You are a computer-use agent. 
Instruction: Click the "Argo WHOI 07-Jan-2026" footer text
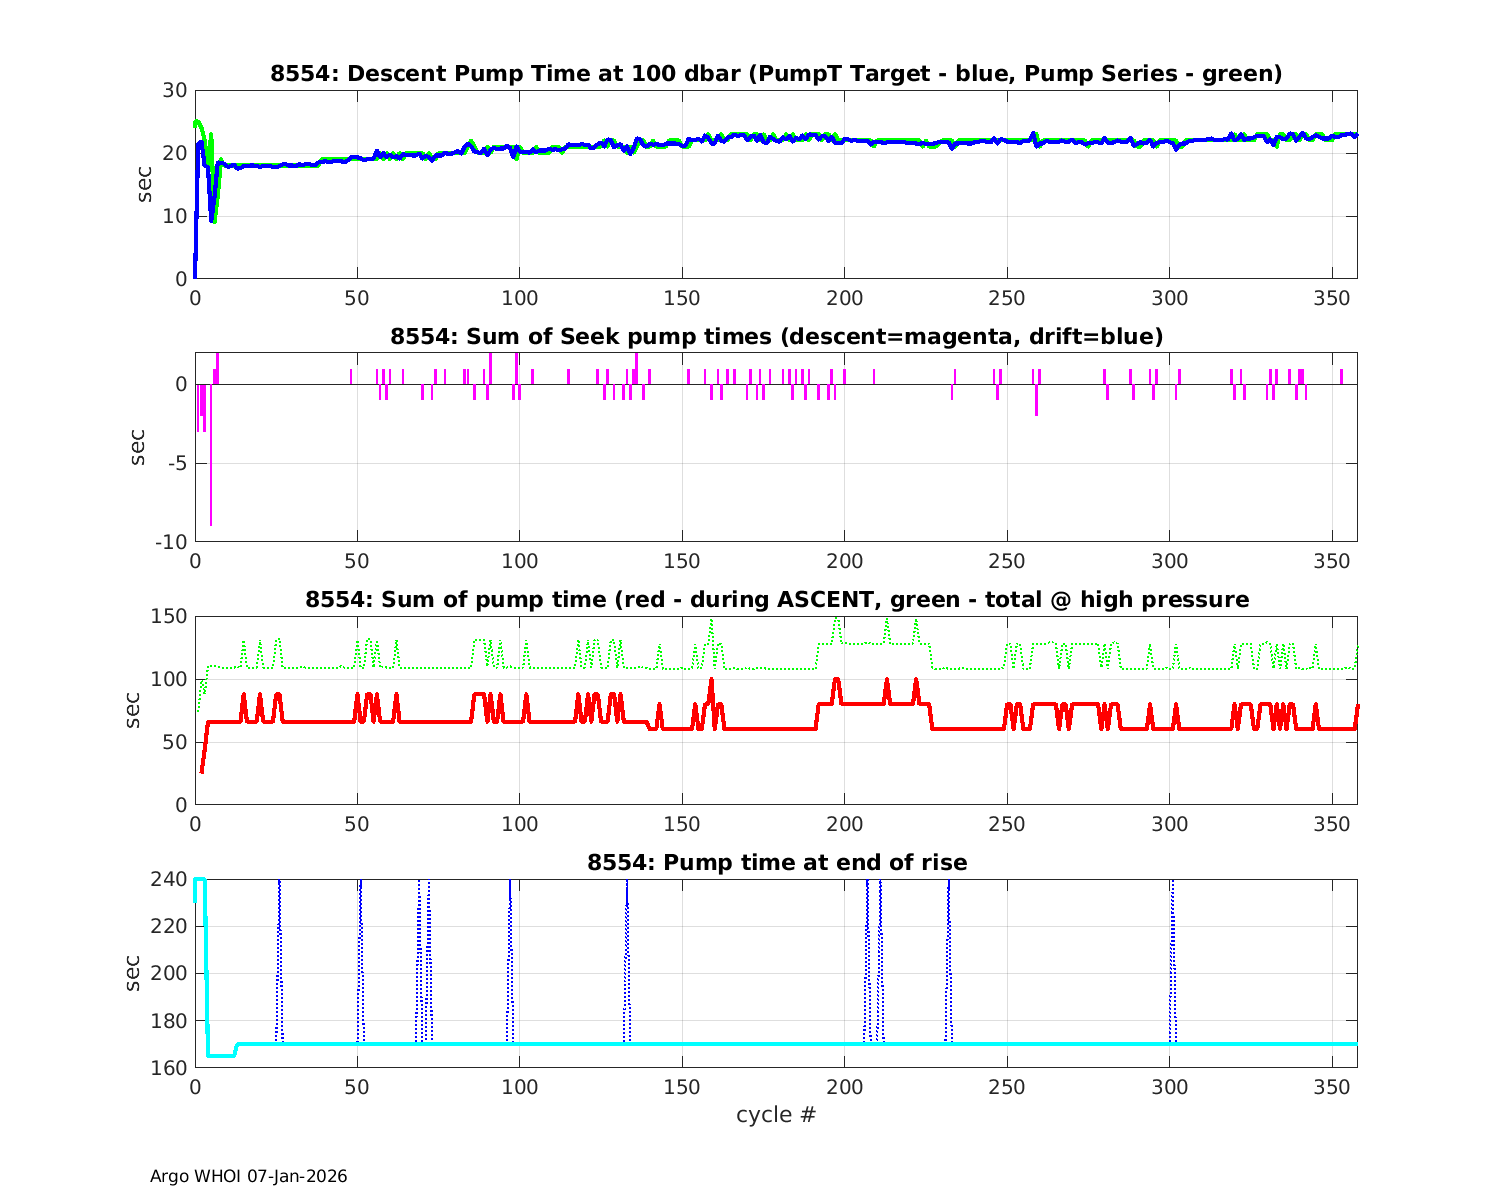(248, 1176)
